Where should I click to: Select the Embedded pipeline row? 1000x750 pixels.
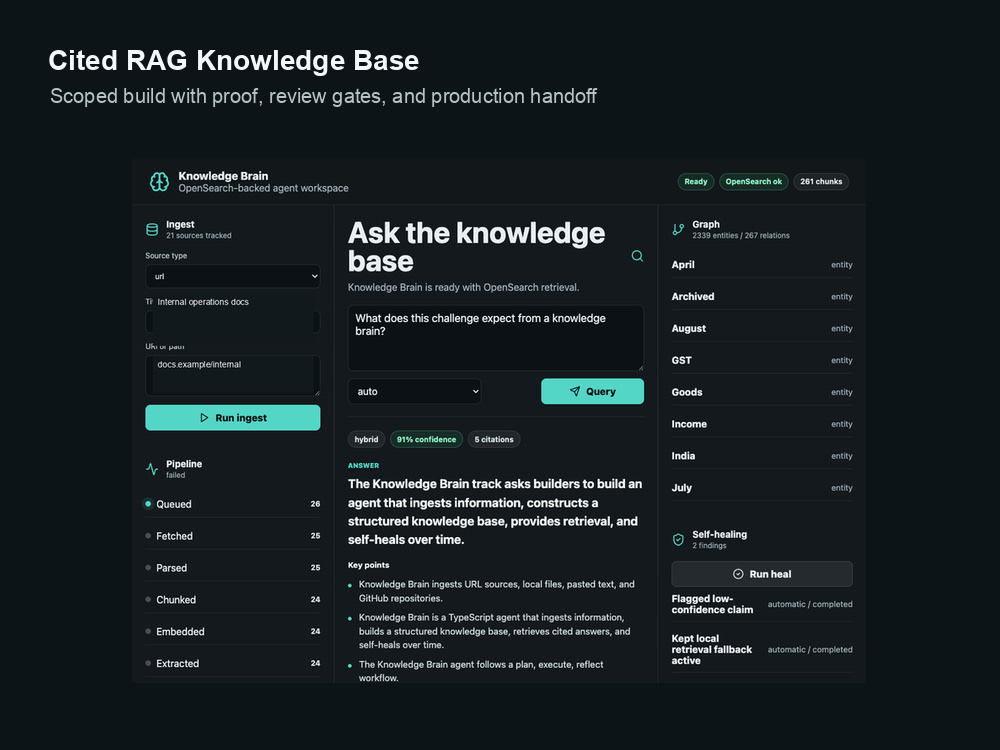233,631
